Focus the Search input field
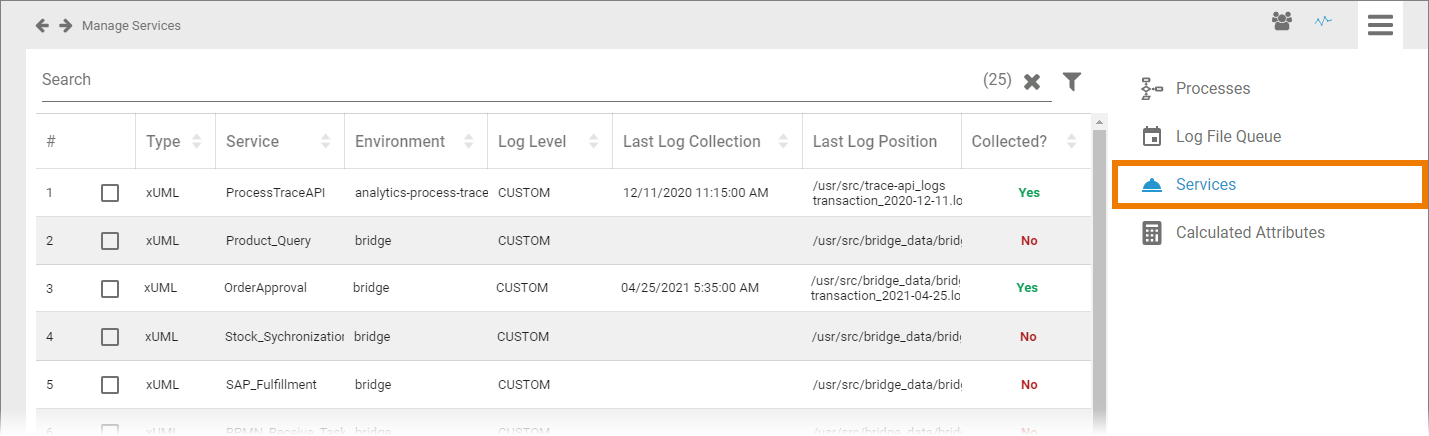This screenshot has width=1429, height=436. pyautogui.click(x=500, y=80)
